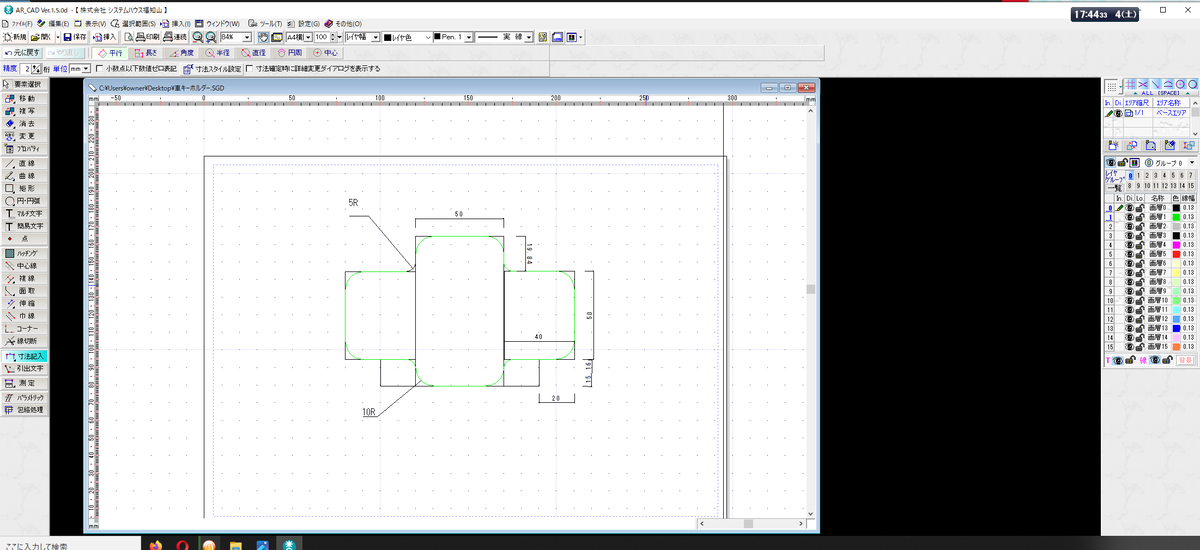
Task: Toggle visibility eye for layer 画層15
Action: tap(1131, 346)
